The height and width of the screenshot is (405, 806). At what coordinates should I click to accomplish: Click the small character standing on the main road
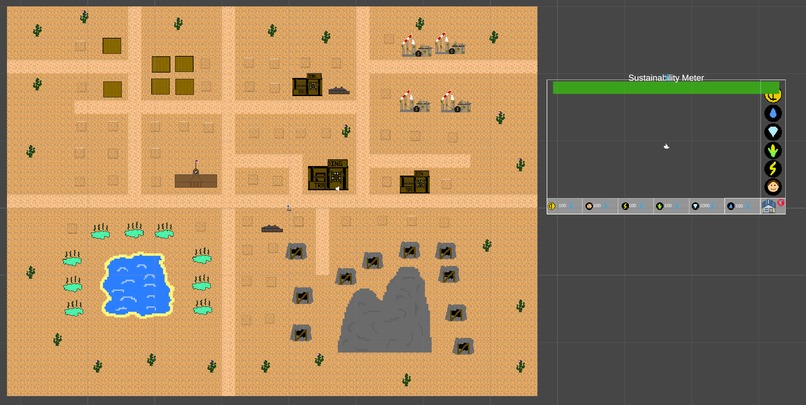(x=289, y=207)
